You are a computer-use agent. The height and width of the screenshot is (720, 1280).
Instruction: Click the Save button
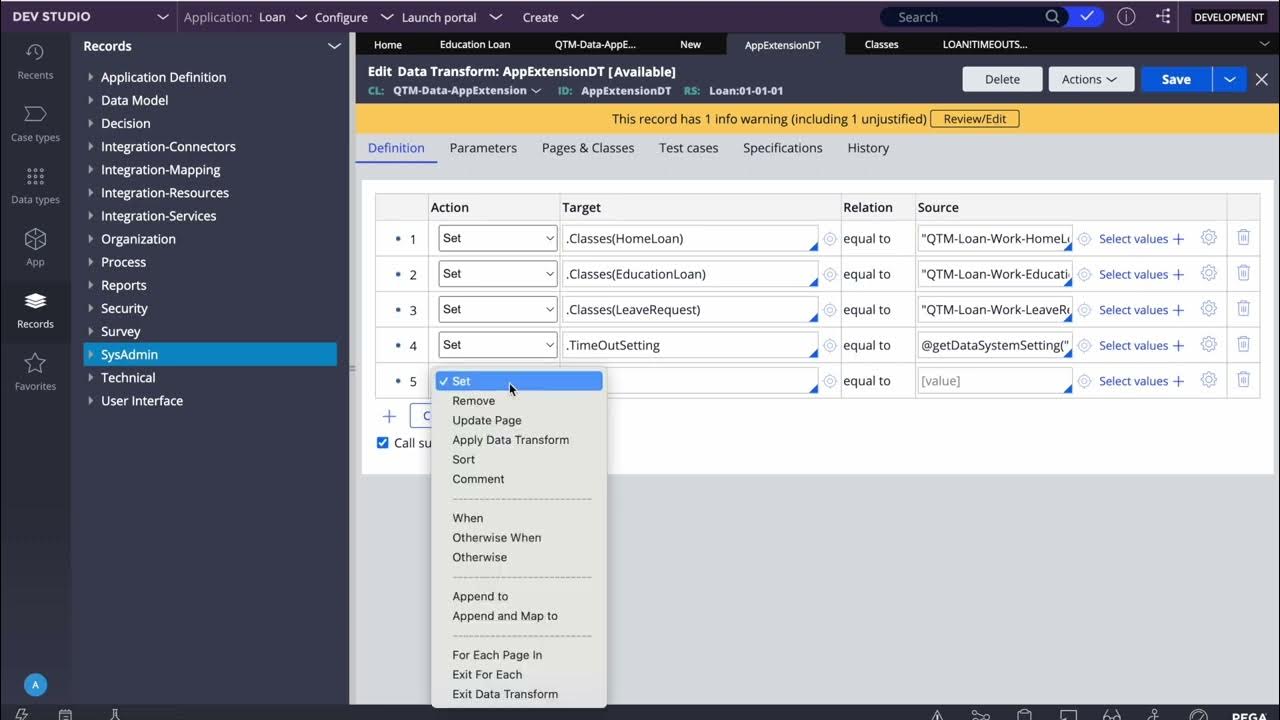pos(1176,79)
